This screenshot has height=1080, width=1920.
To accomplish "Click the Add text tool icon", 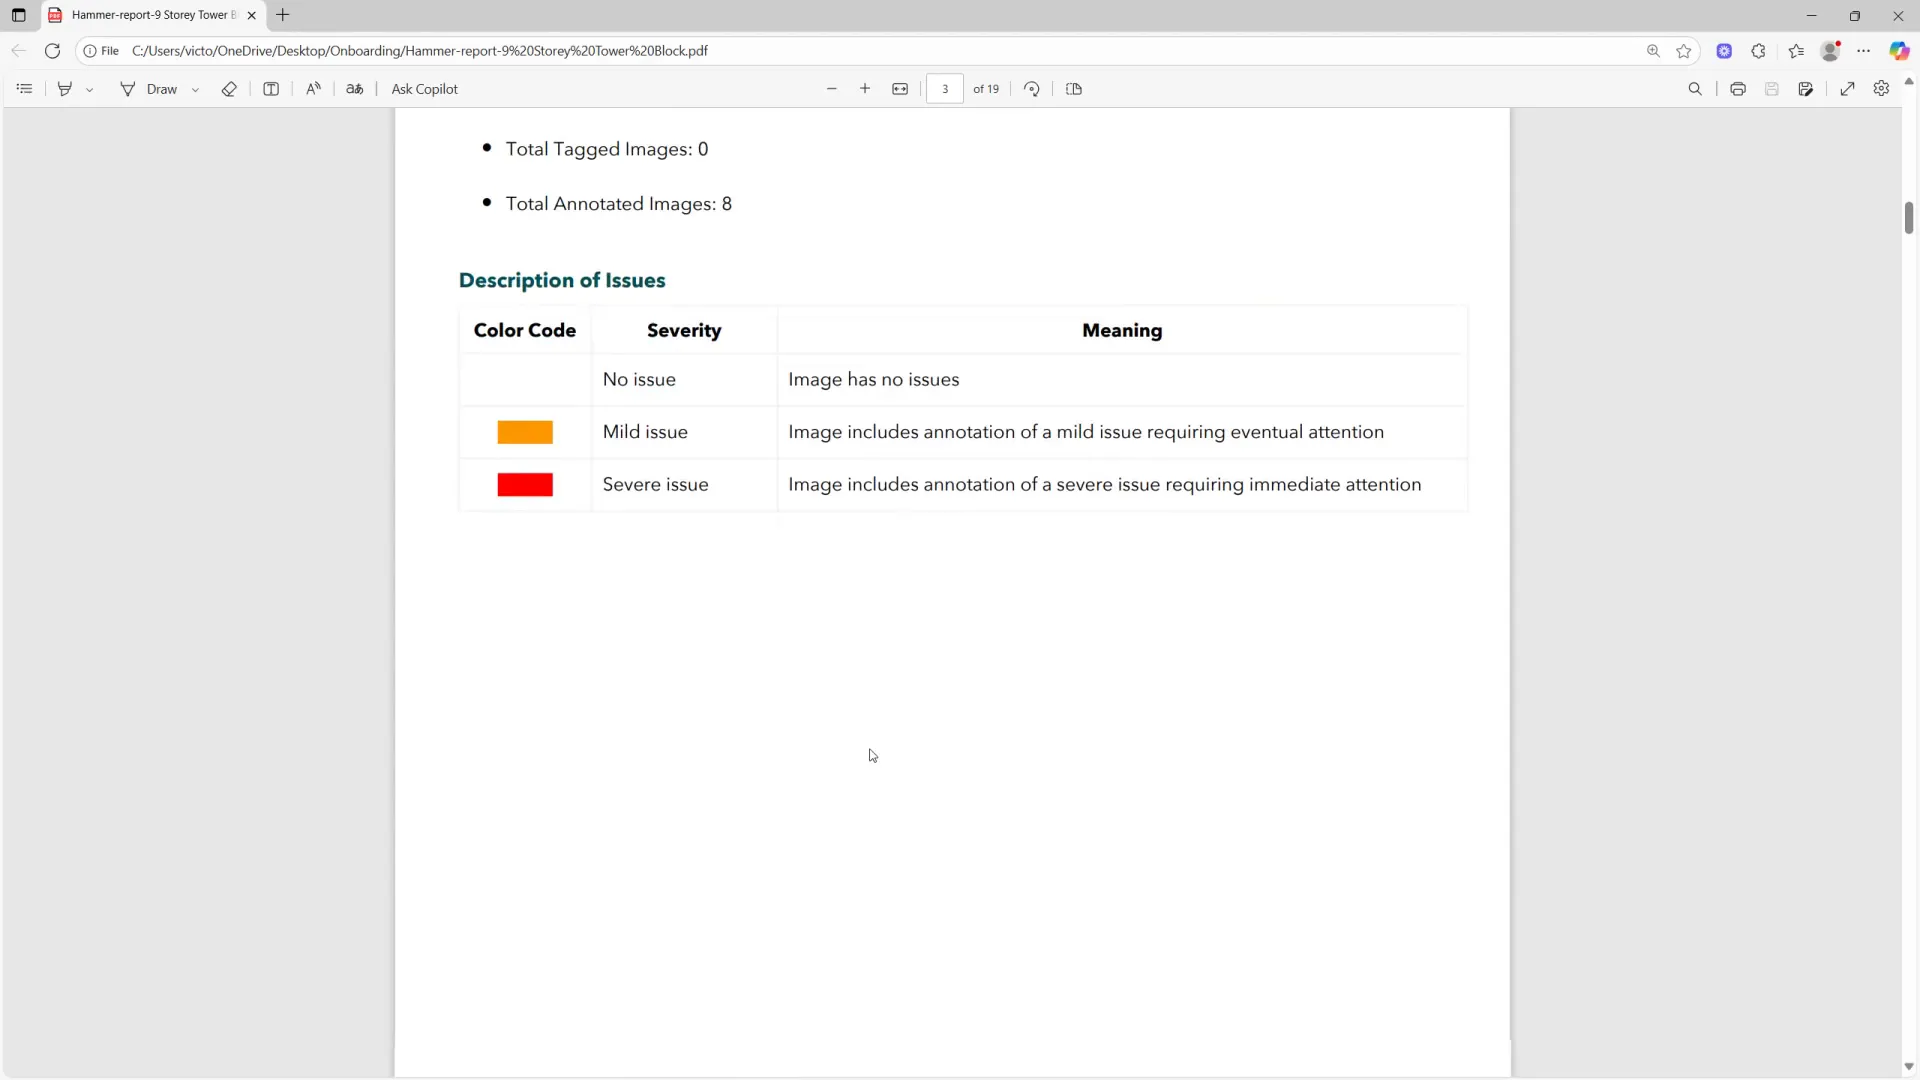I will [271, 89].
